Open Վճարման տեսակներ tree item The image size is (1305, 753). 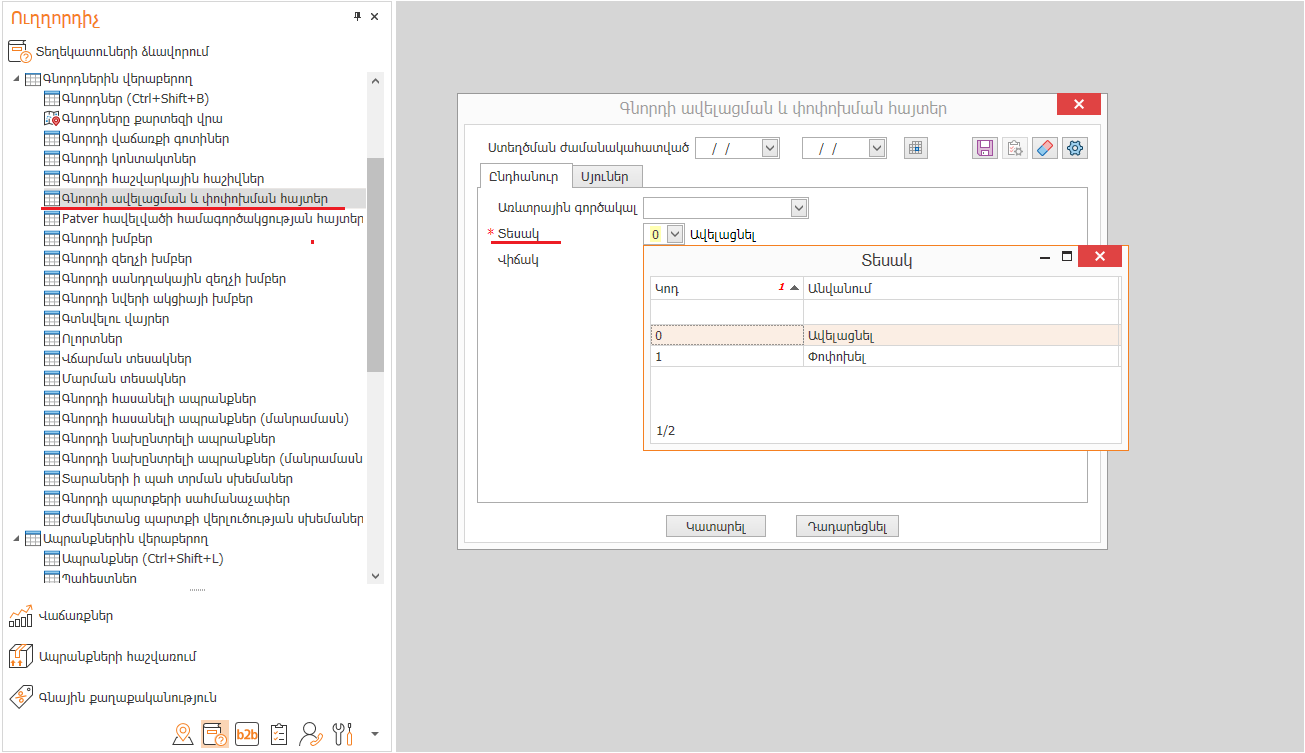tap(127, 359)
